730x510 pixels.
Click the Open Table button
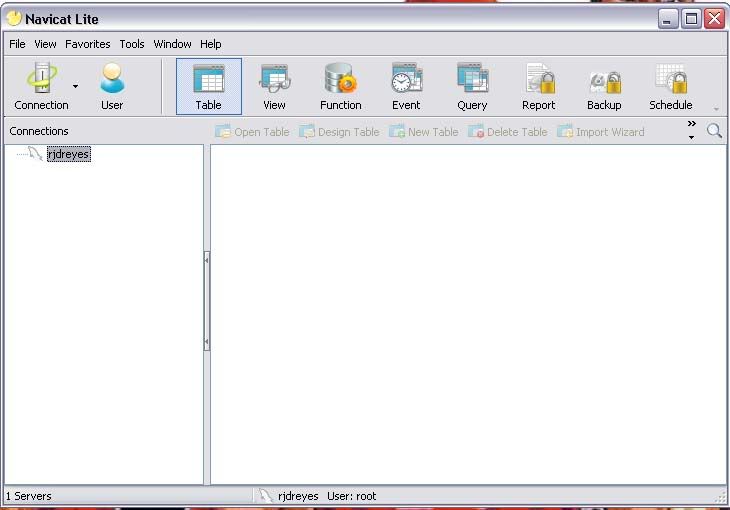tap(252, 132)
